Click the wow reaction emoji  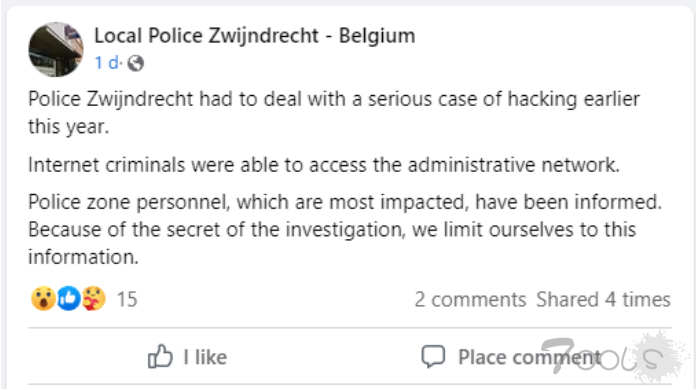(x=43, y=298)
